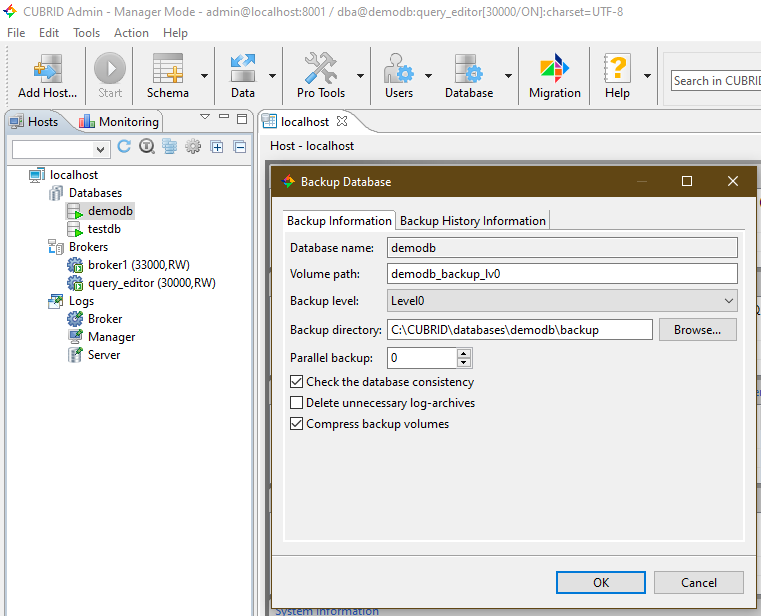Screen dimensions: 761x616
Task: Click OK to start the backup
Action: [600, 583]
